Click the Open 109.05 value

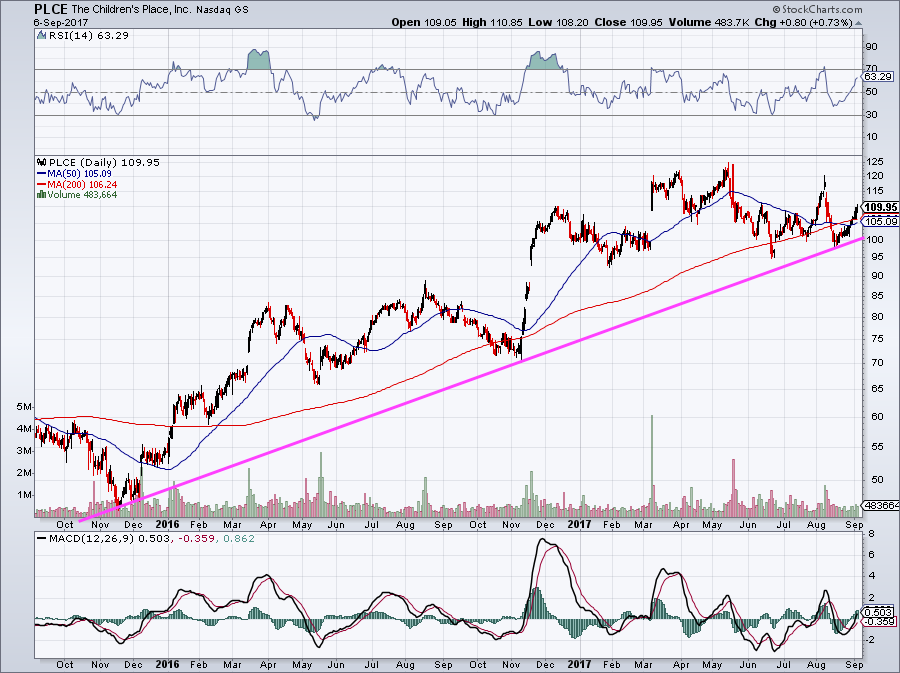click(x=424, y=22)
